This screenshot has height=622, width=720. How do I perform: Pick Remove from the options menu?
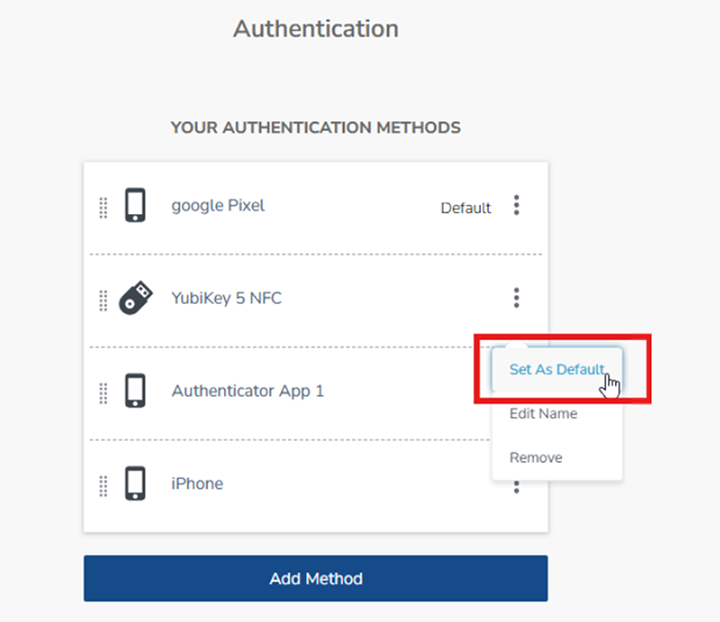pyautogui.click(x=536, y=458)
